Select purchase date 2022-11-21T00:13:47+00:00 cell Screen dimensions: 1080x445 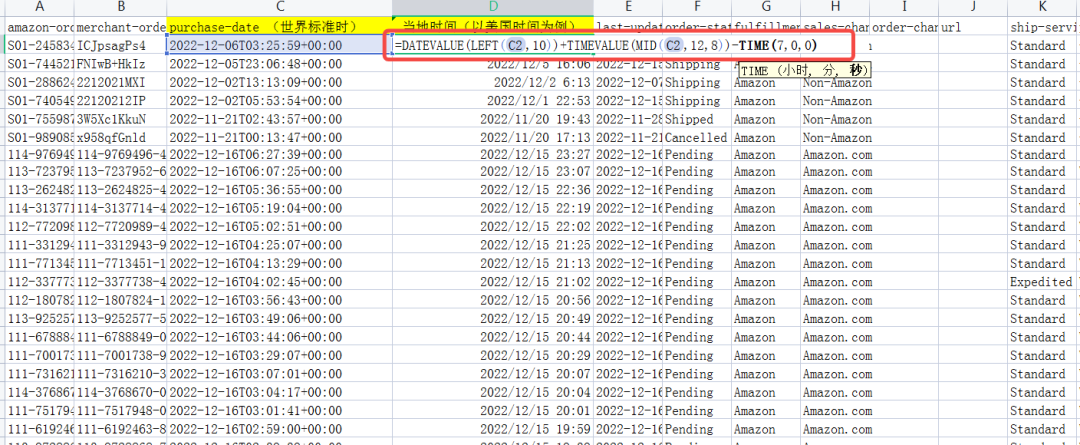point(279,137)
